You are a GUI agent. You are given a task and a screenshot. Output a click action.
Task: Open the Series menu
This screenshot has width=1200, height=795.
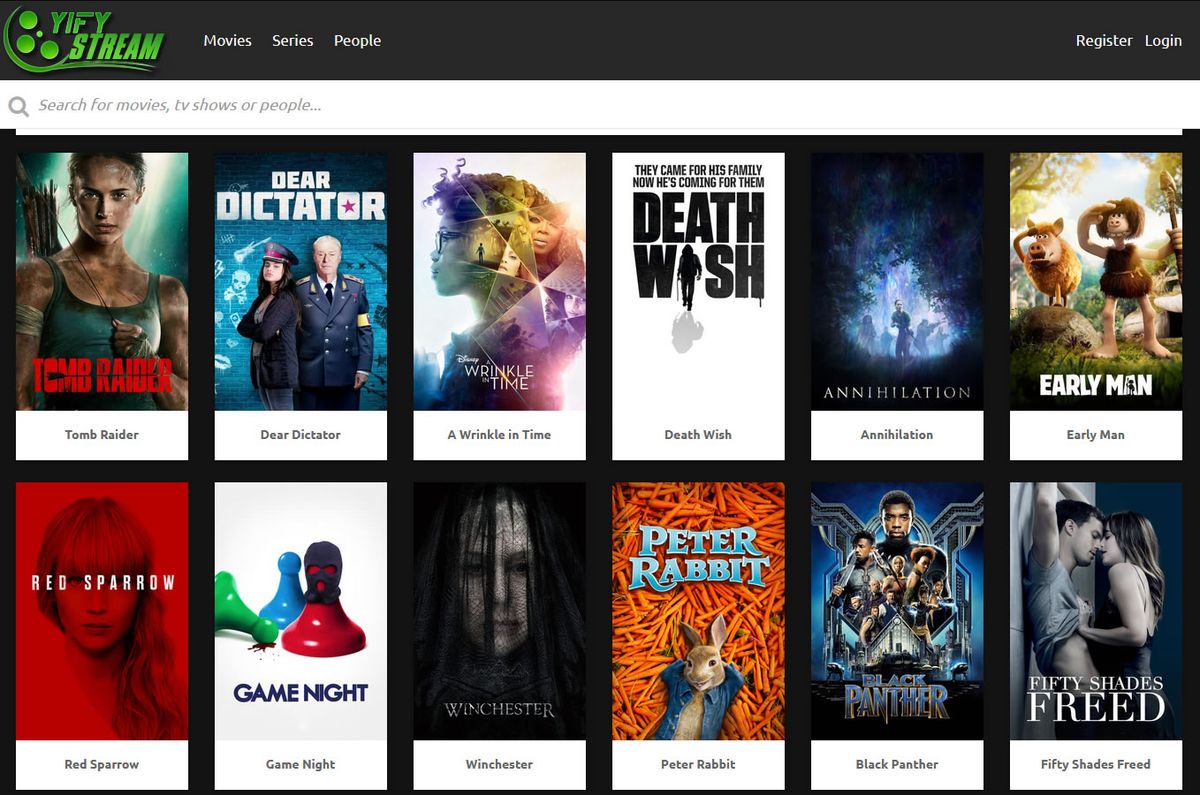(293, 41)
